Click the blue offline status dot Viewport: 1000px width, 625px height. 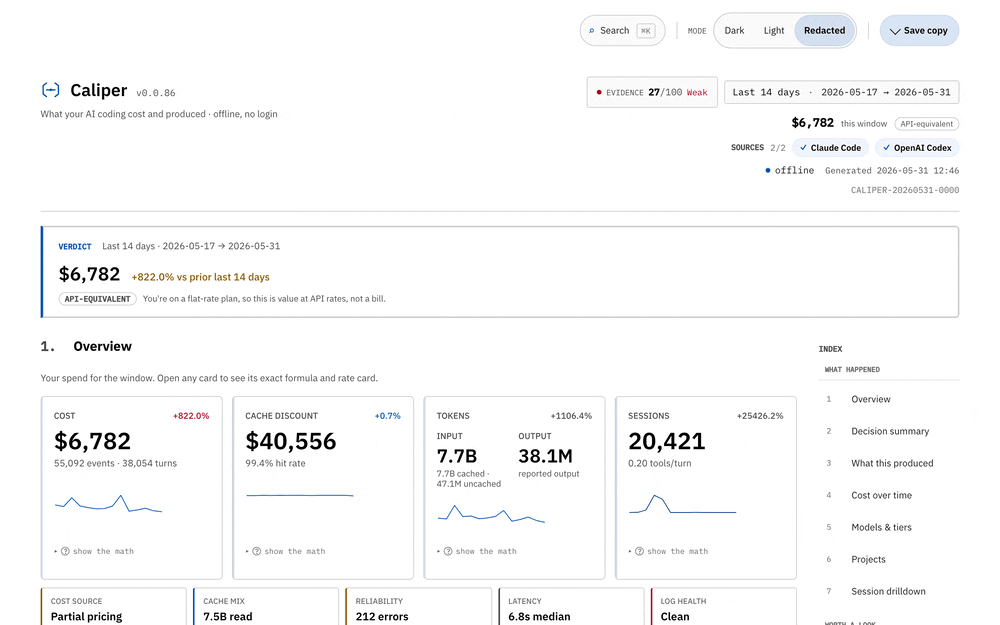768,170
